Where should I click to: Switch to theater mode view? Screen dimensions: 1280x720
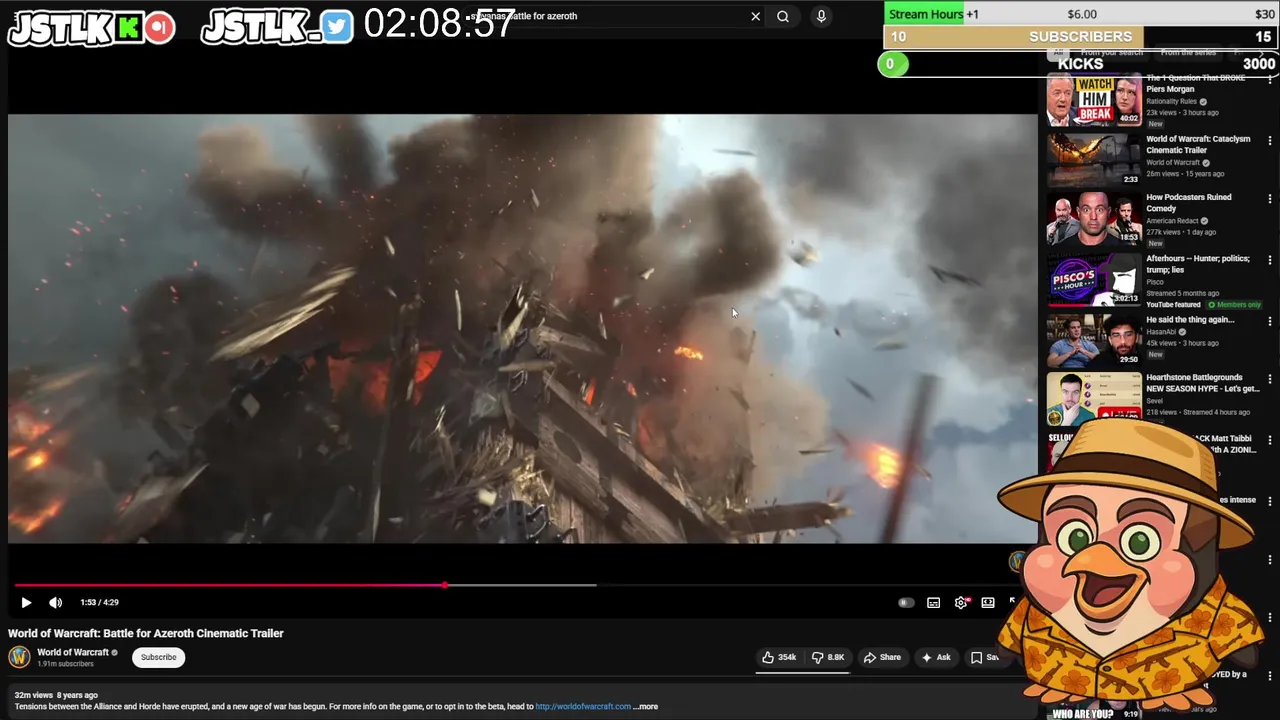(x=988, y=602)
